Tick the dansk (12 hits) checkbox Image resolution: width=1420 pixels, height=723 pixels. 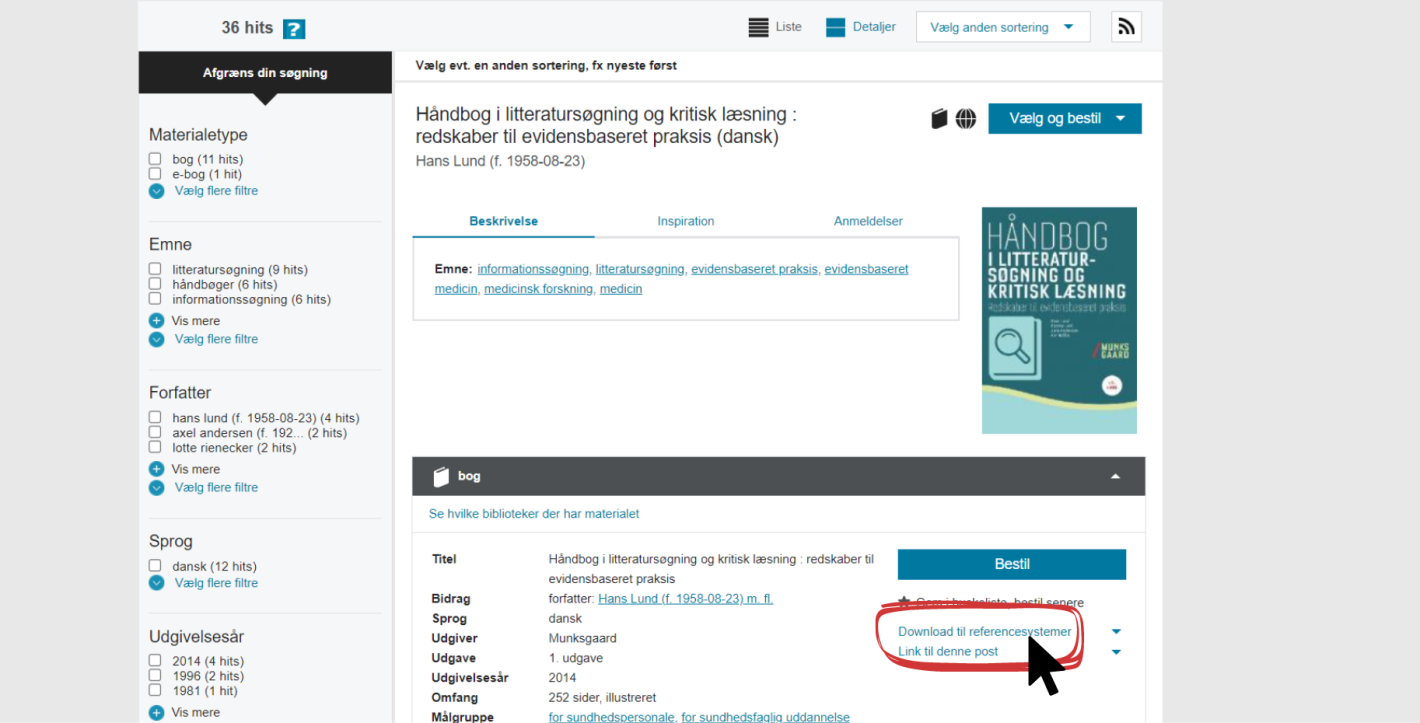pyautogui.click(x=155, y=566)
